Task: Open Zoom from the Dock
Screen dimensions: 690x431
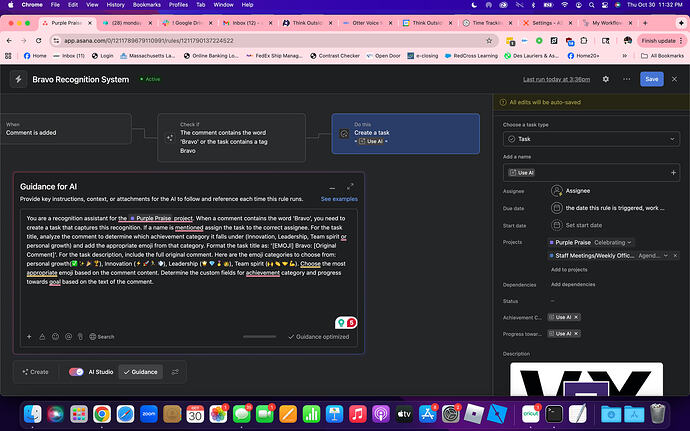Action: pos(149,414)
